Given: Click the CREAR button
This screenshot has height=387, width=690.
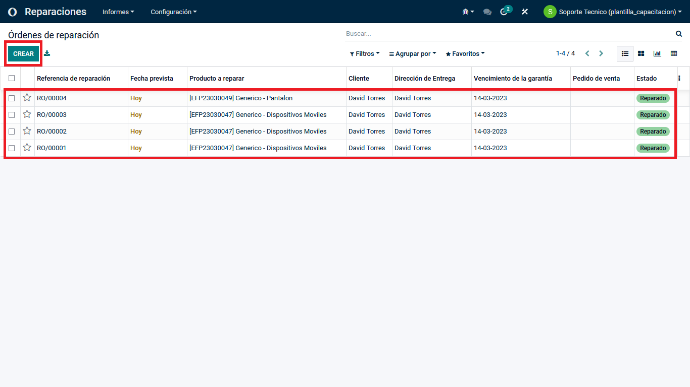Looking at the screenshot, I should [23, 54].
